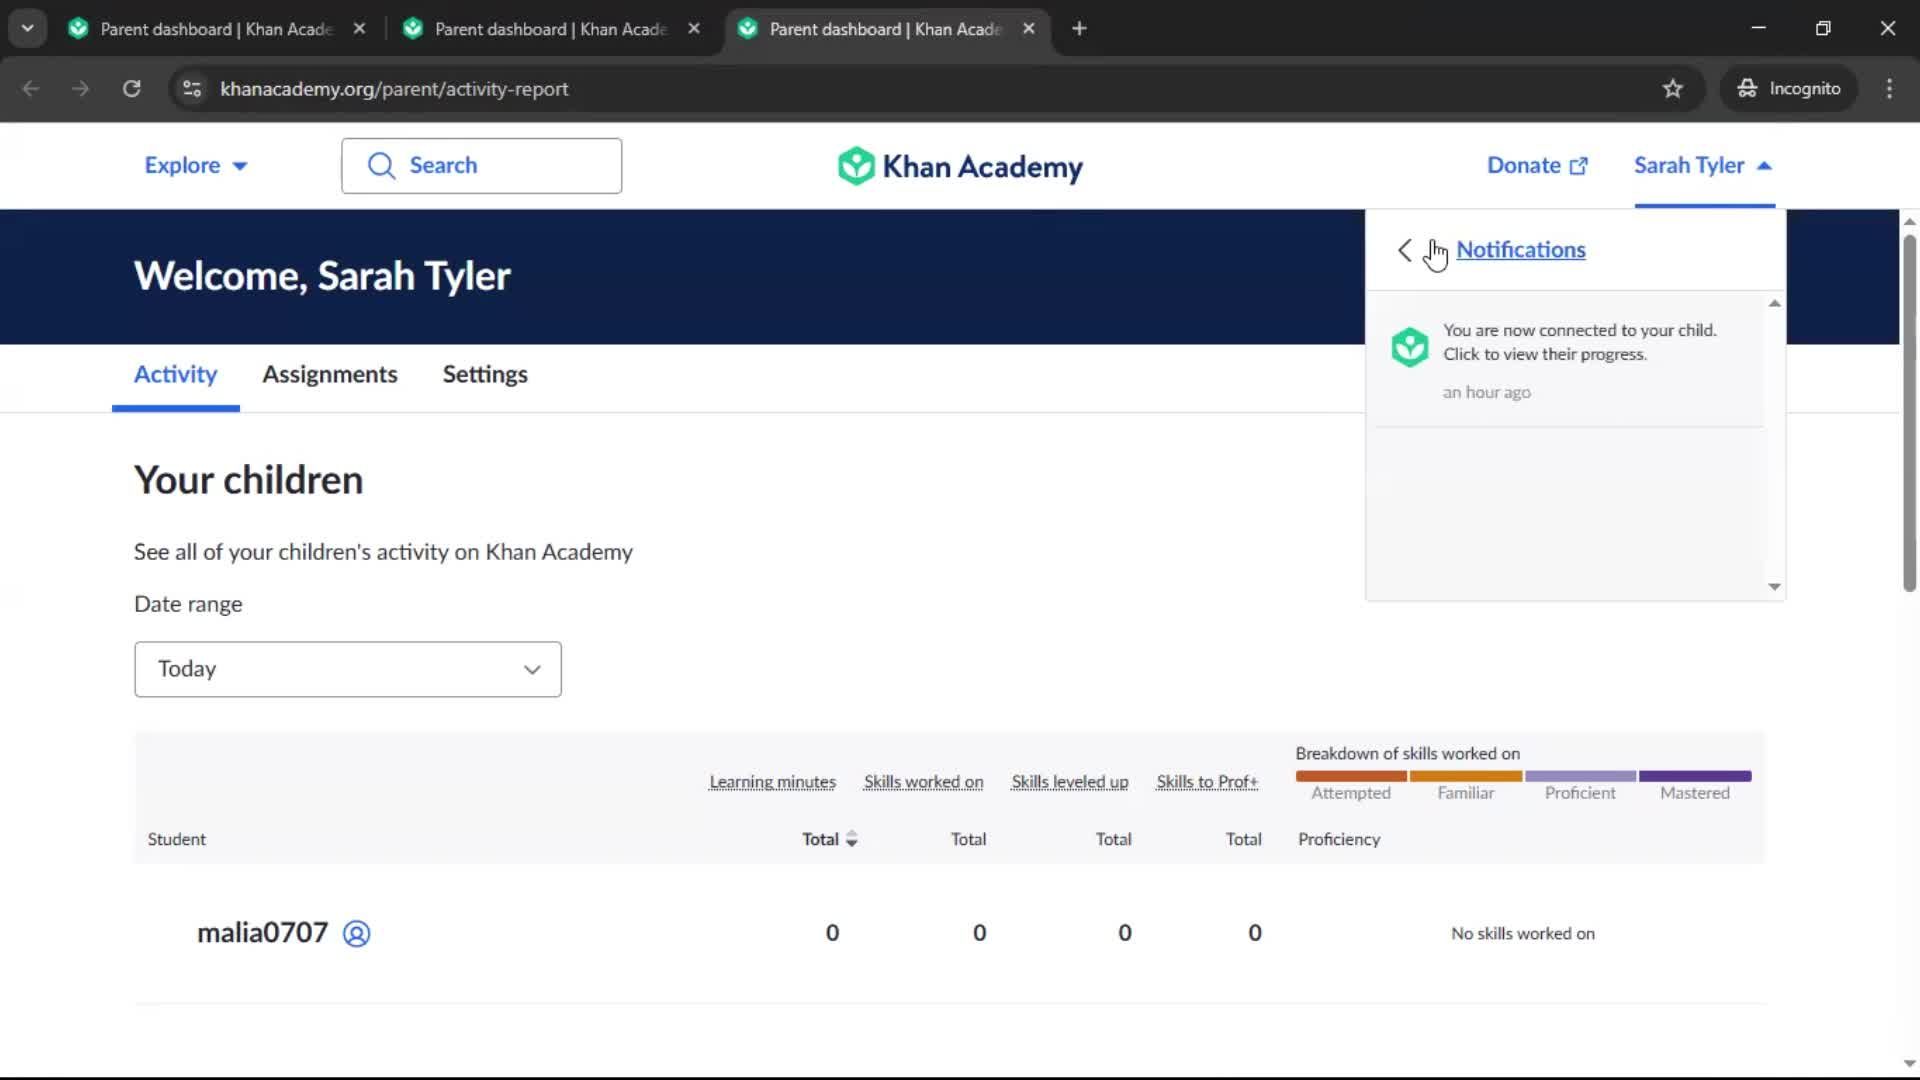1920x1080 pixels.
Task: Sort by Learning minutes Total arrows
Action: point(851,840)
